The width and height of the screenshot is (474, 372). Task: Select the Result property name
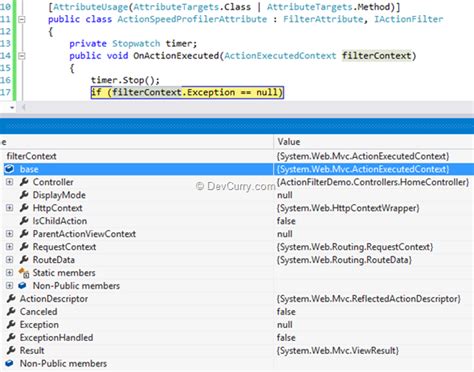coord(32,351)
